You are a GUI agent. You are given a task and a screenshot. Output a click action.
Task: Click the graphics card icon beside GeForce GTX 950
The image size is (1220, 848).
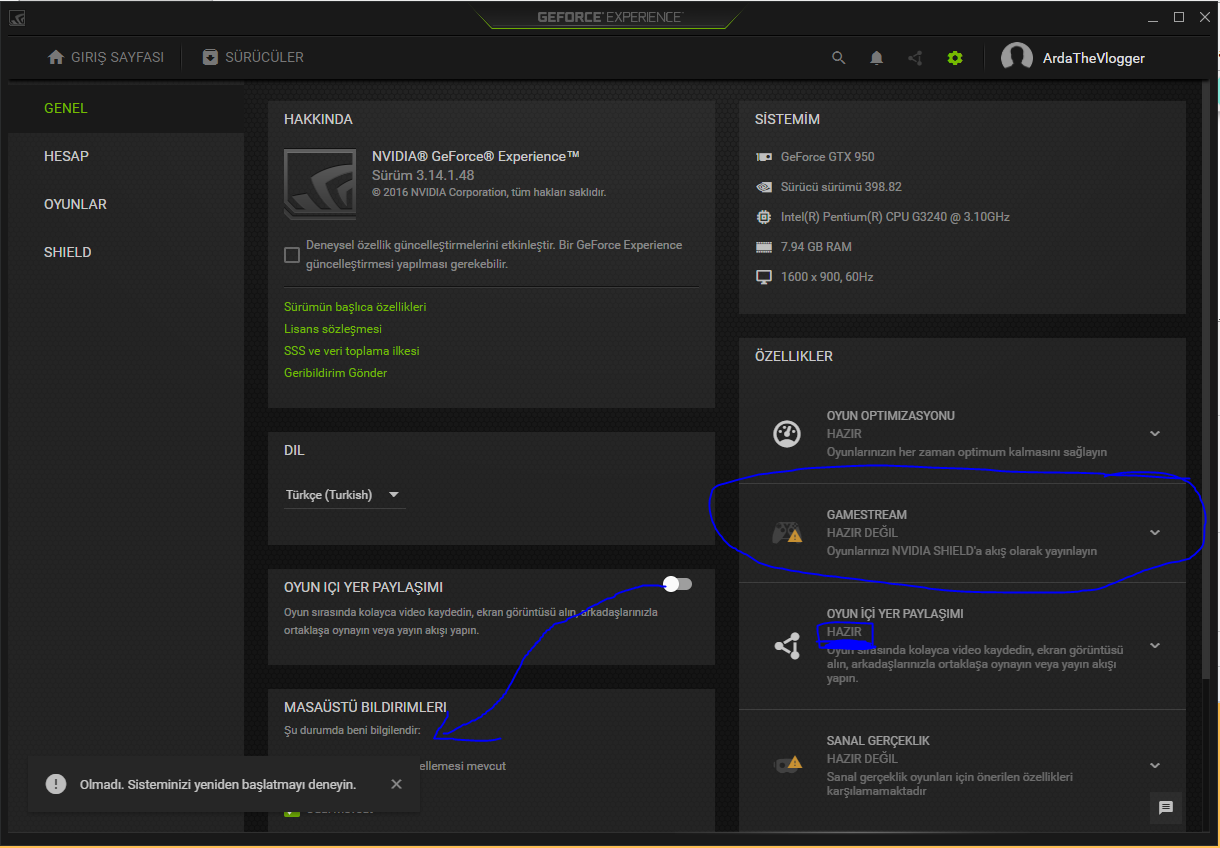[764, 157]
